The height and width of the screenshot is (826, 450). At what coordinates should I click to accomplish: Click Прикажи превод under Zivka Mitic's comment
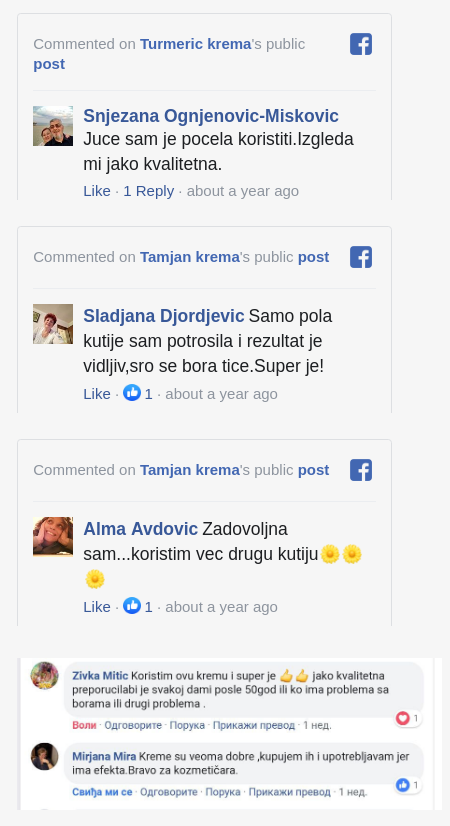[x=254, y=725]
